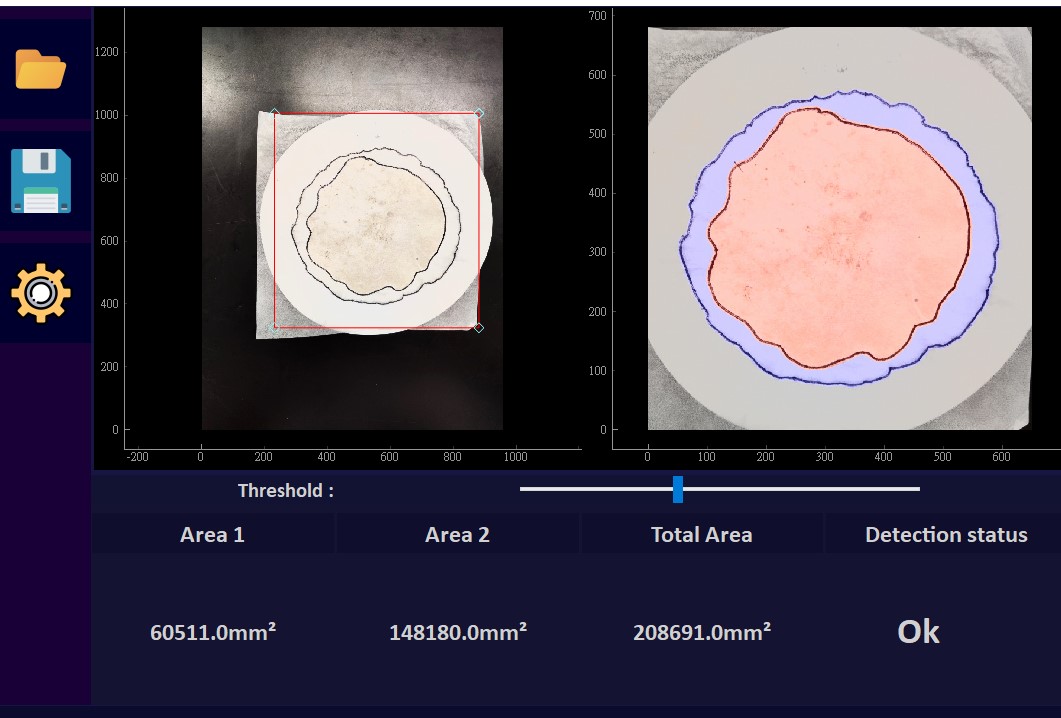Select the Detection status column header

[x=945, y=535]
